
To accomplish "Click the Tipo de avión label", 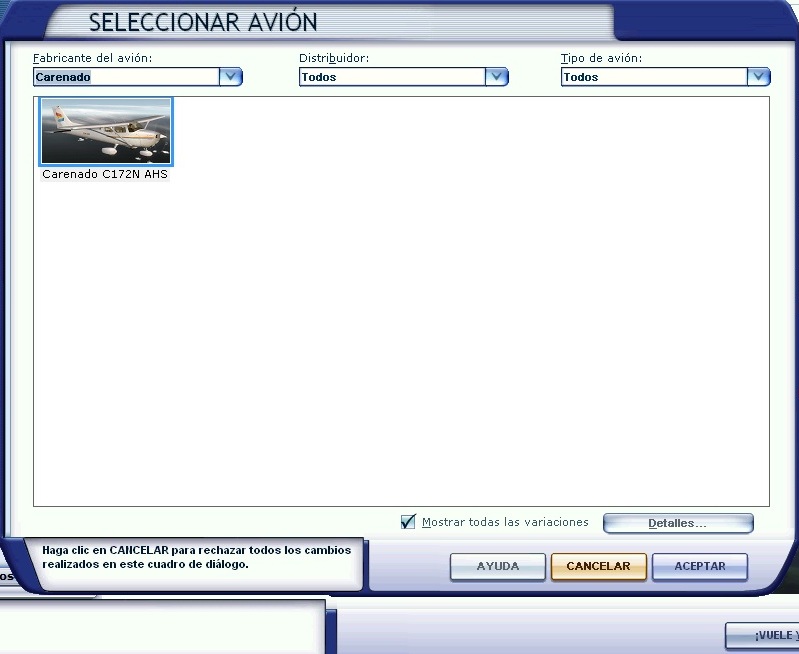I will point(601,58).
